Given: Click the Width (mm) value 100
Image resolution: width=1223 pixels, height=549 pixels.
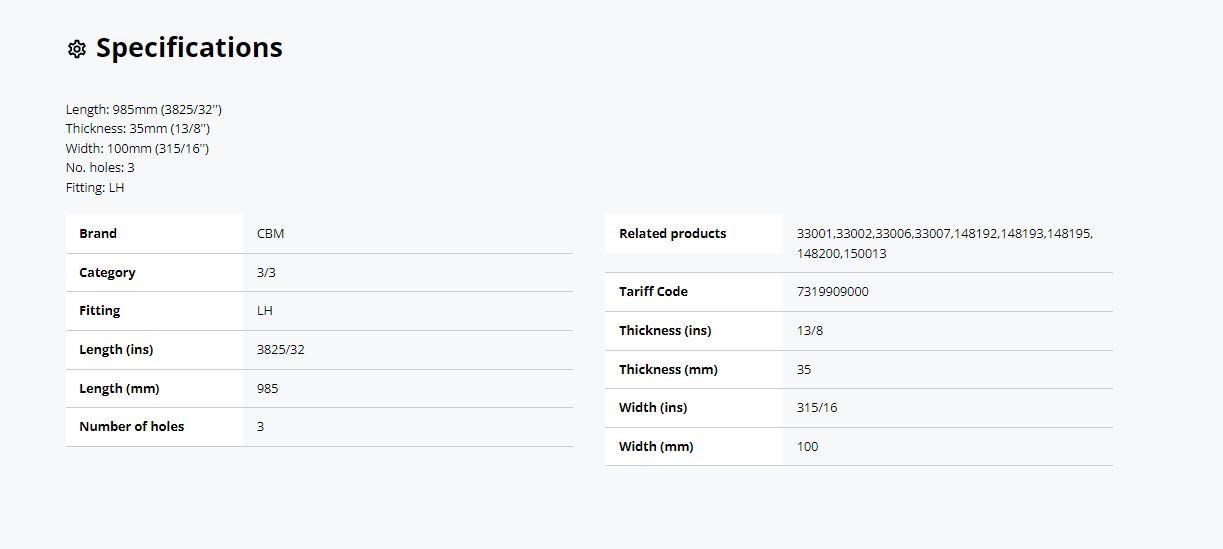Looking at the screenshot, I should pos(807,447).
